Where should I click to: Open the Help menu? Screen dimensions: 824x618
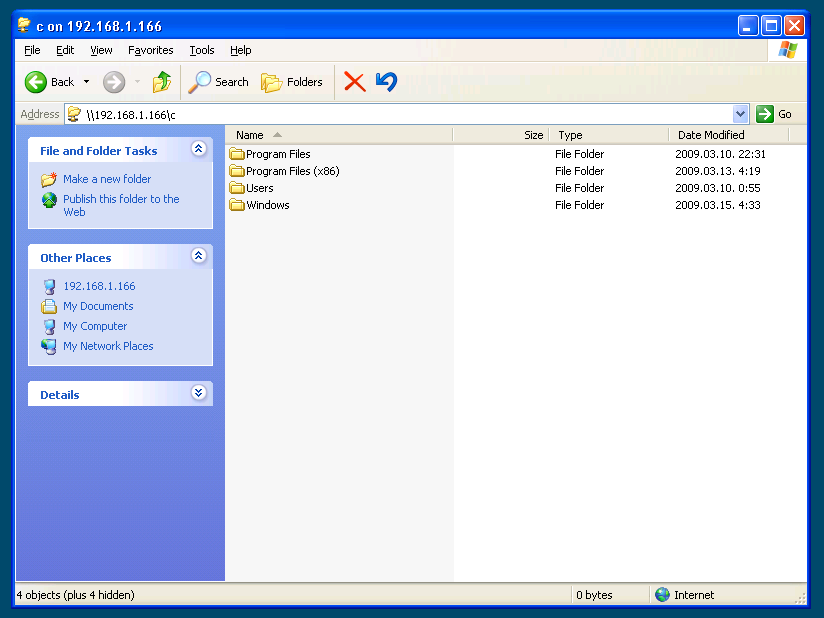[241, 50]
